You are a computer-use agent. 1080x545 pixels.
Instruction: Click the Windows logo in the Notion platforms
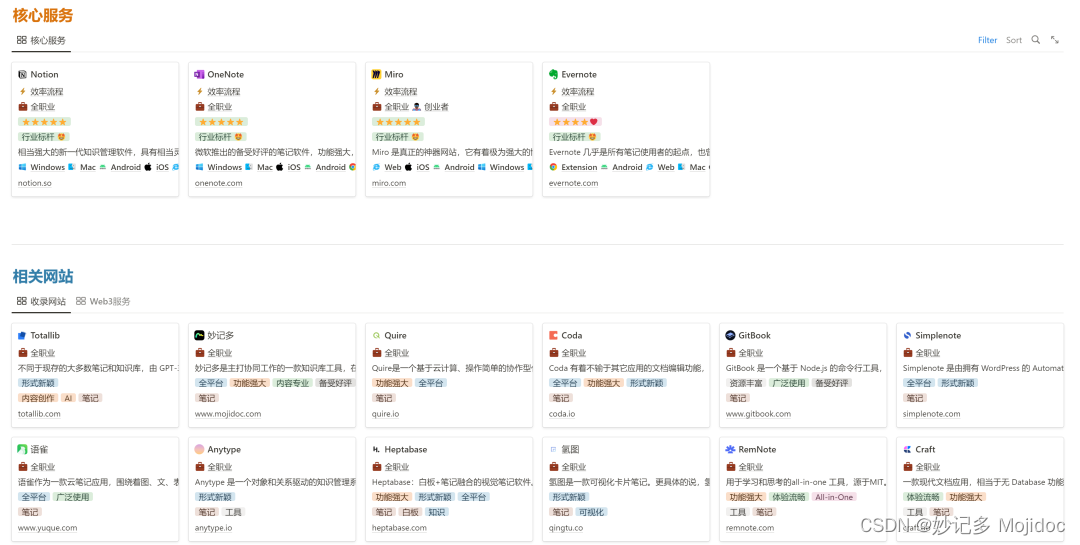pos(22,167)
